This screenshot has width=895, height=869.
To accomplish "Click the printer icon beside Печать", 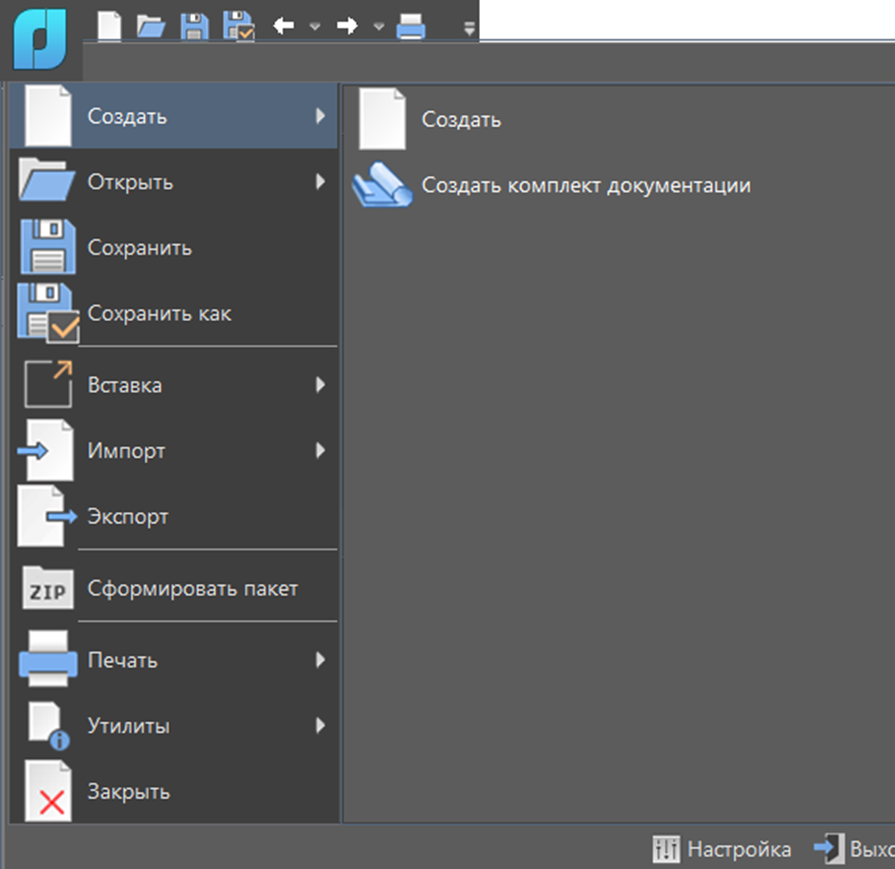I will click(48, 659).
